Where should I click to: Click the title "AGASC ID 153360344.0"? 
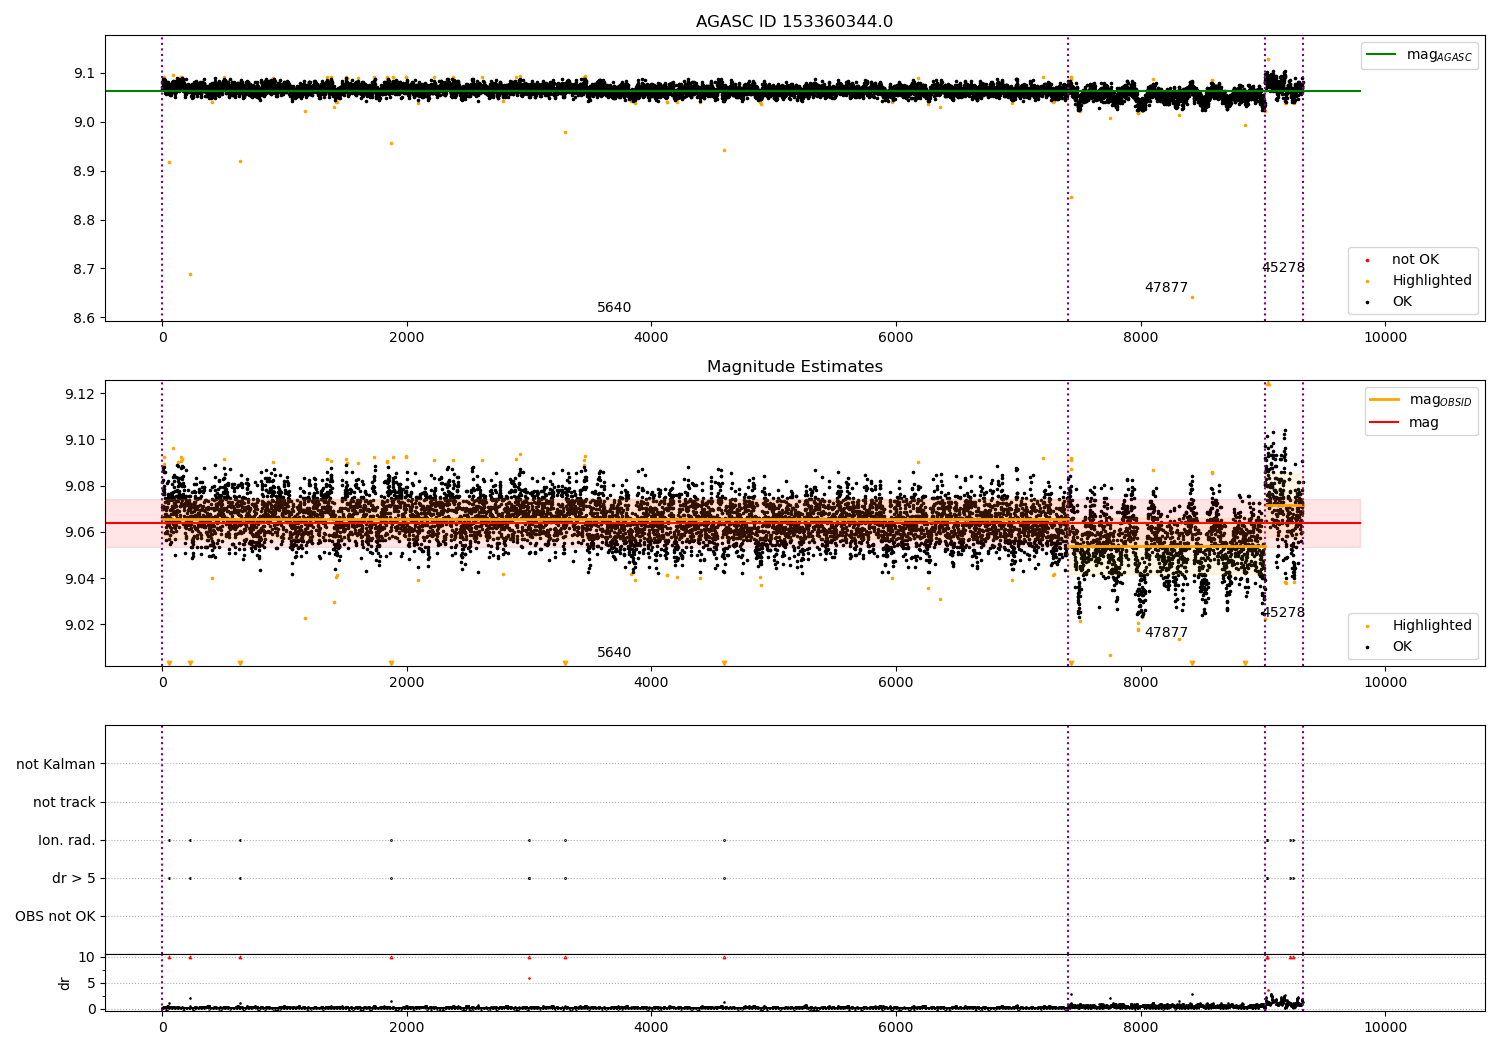(x=794, y=22)
